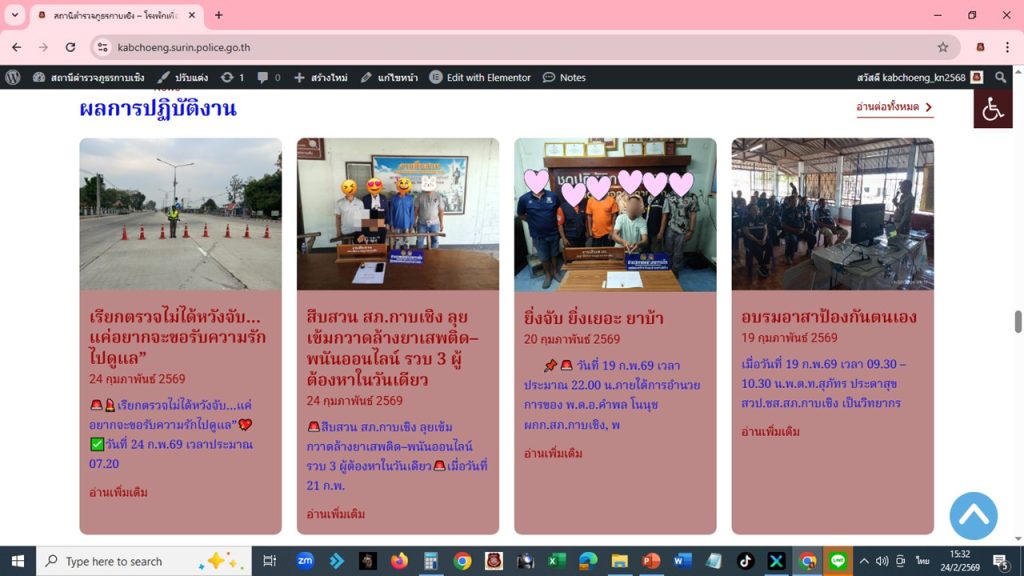
Task: Reload the page using the refresh icon
Action: point(70,47)
